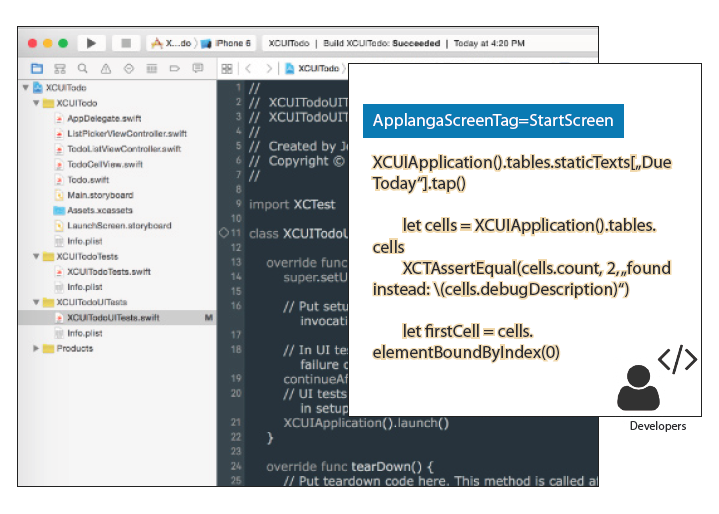Open the Issue navigator warning icon
719x514 pixels.
pos(106,69)
